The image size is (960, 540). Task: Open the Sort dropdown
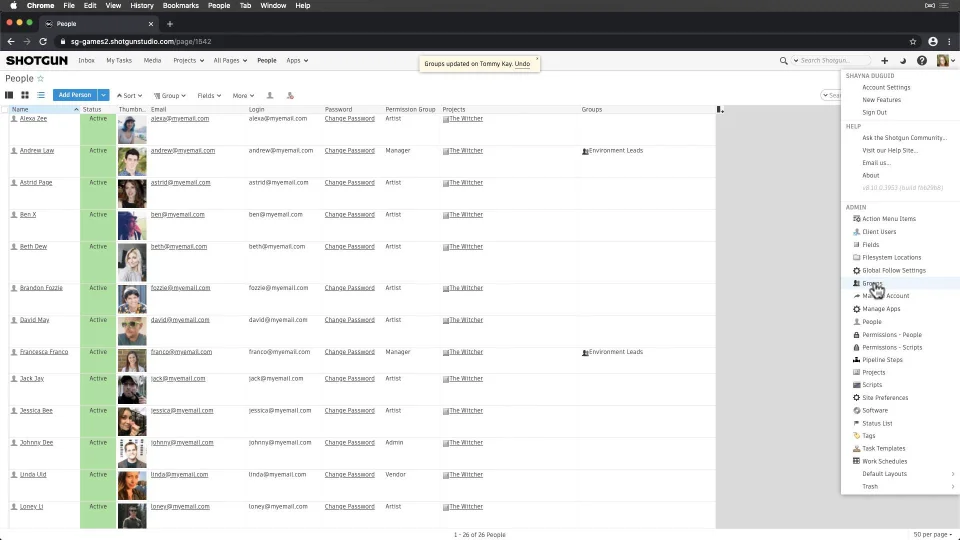coord(129,96)
